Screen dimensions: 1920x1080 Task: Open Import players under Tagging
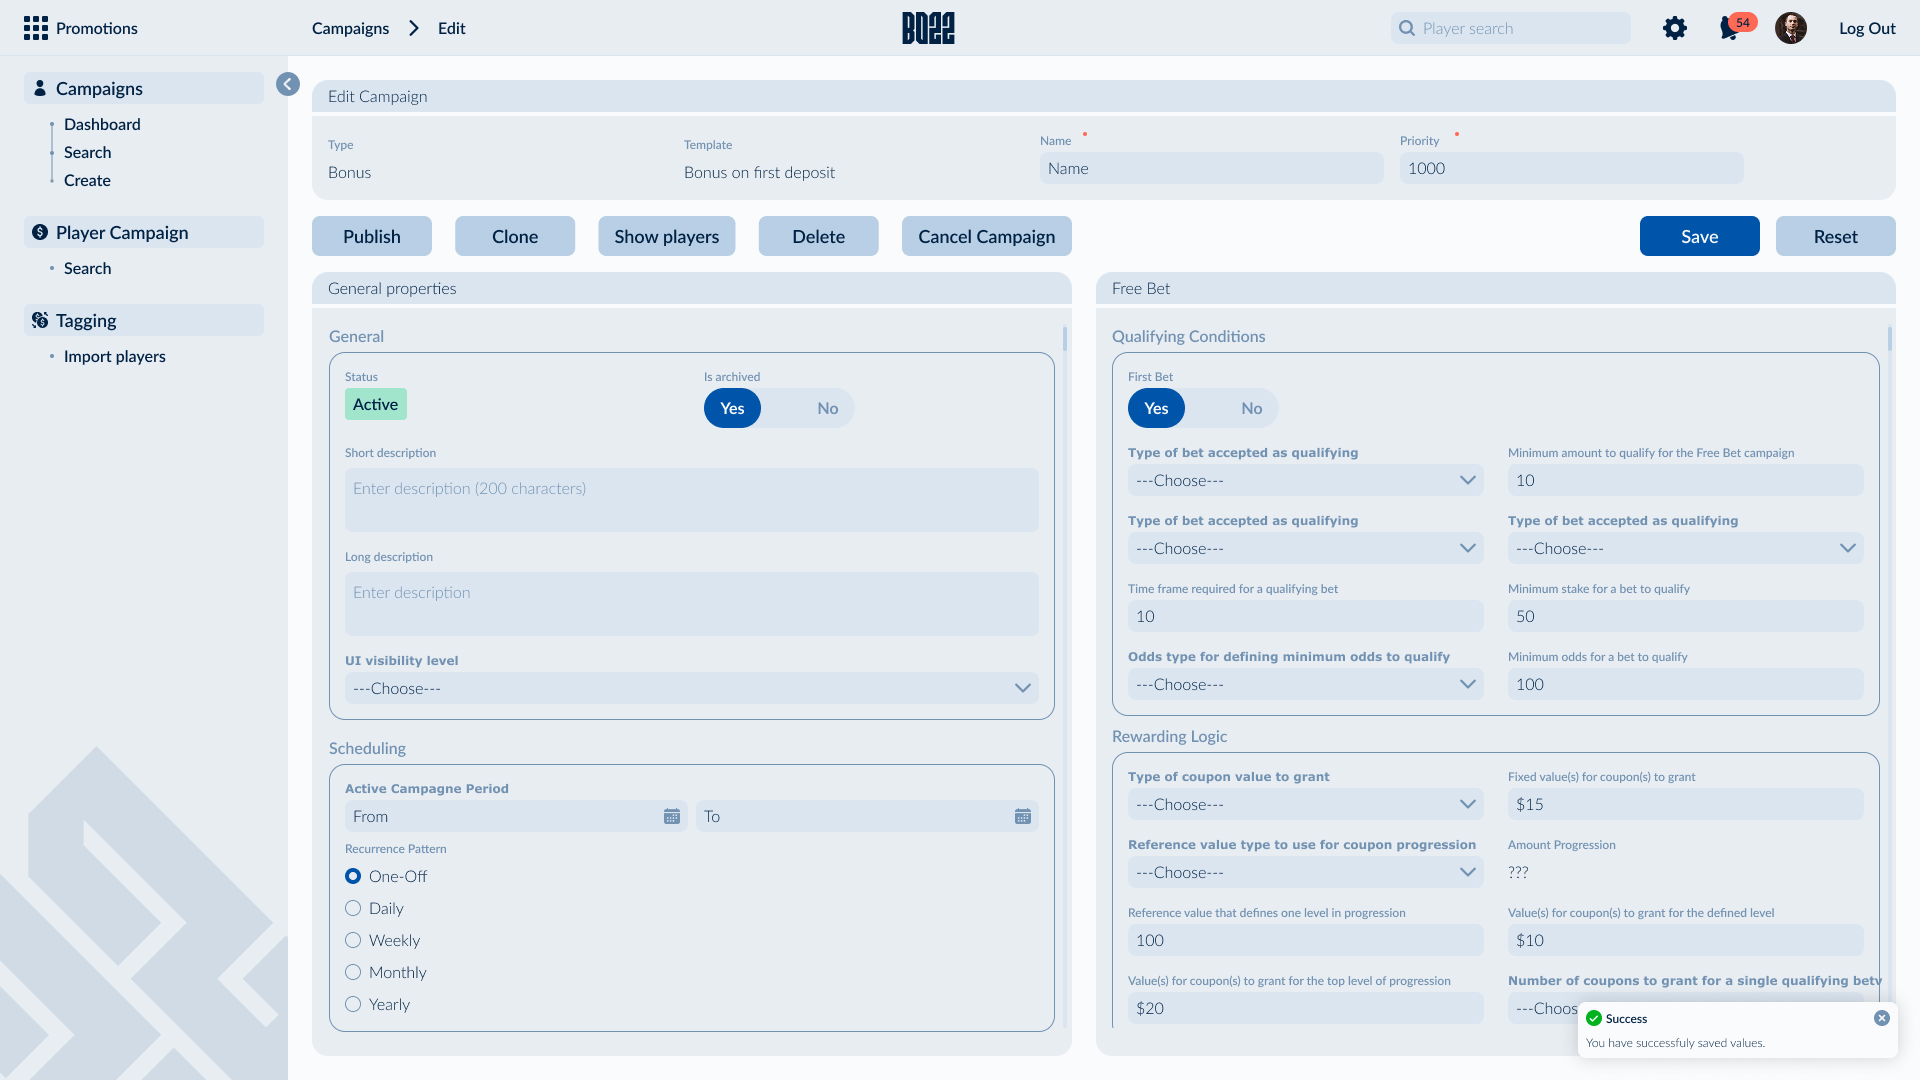(114, 356)
